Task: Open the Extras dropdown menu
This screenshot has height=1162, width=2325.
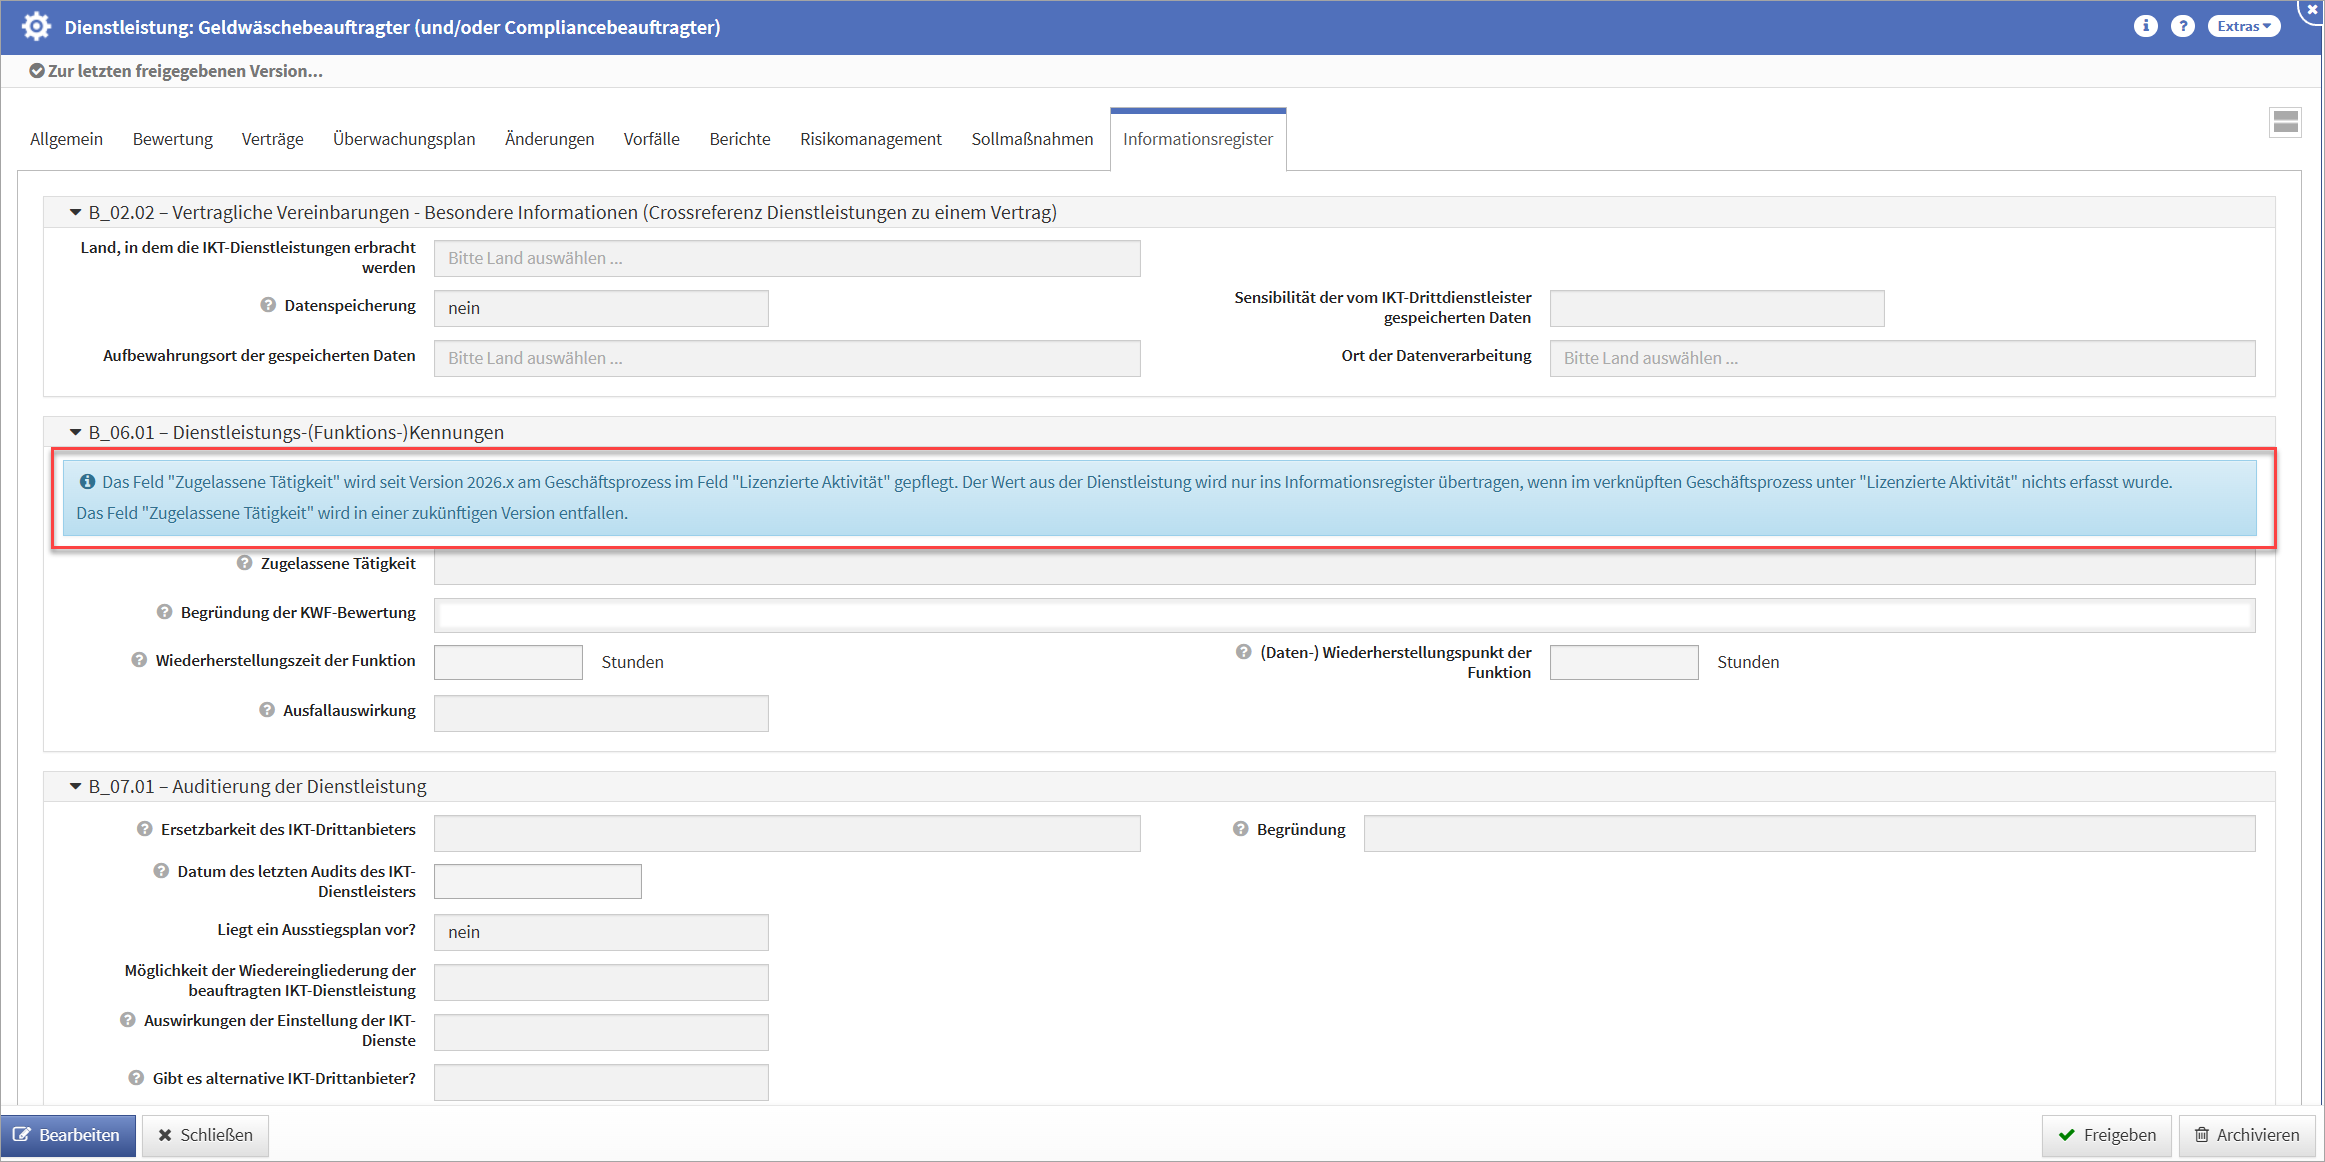Action: tap(2244, 26)
